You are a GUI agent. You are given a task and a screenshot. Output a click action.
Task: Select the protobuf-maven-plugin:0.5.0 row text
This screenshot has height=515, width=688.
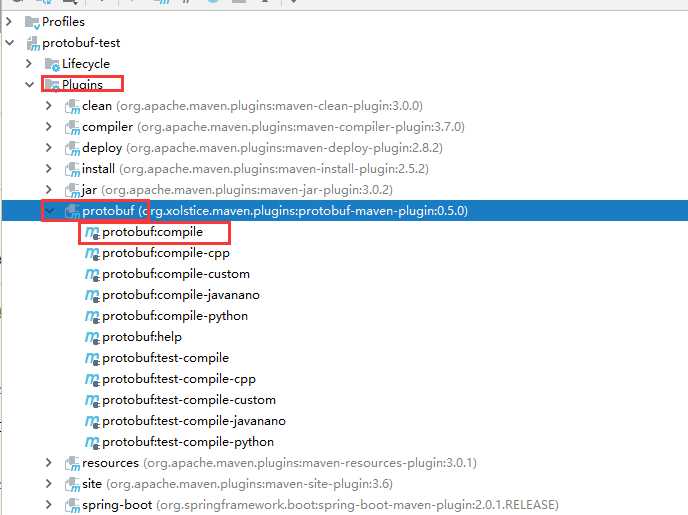(x=275, y=211)
